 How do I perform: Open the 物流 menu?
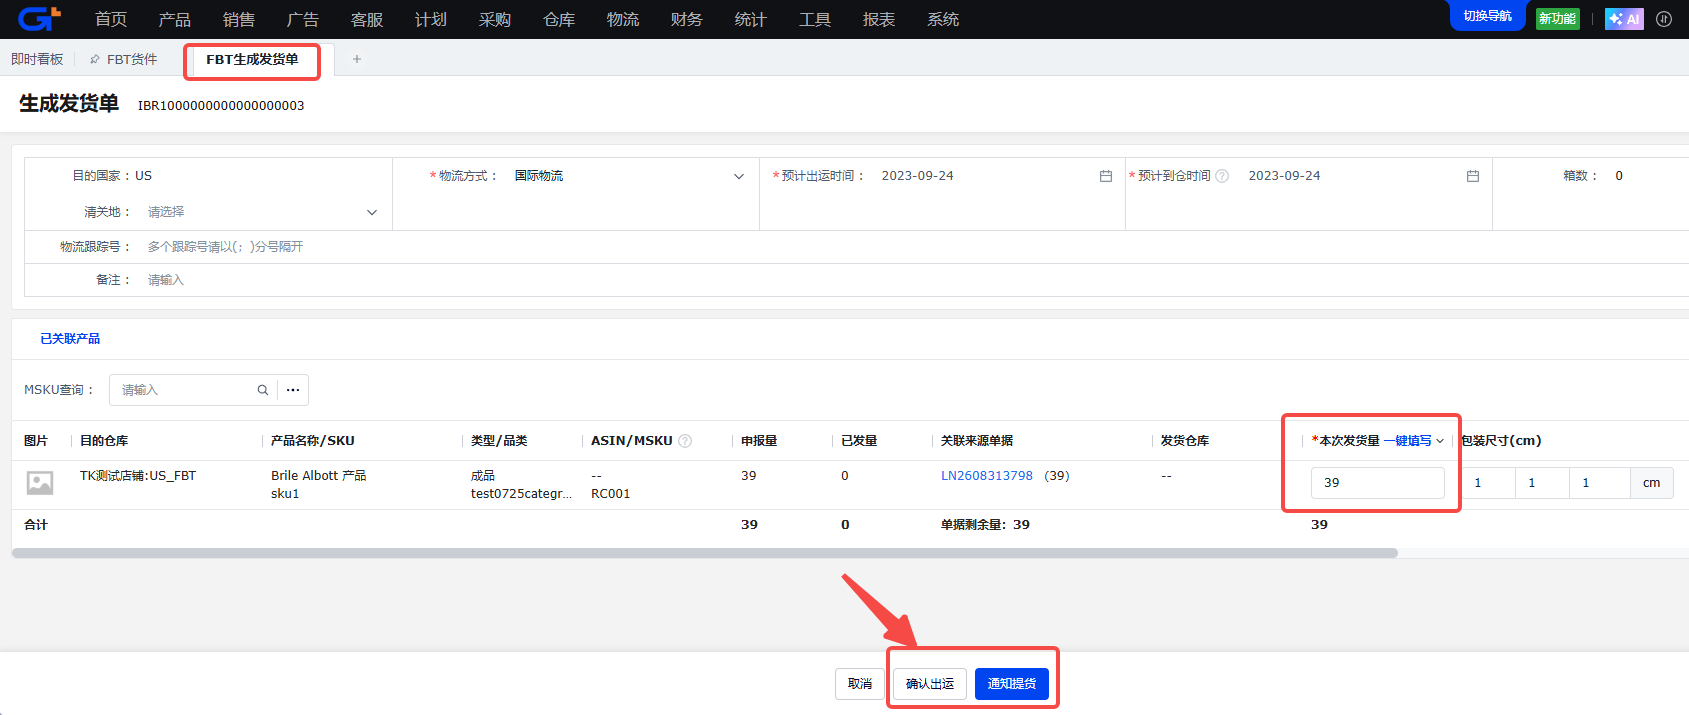(x=623, y=19)
